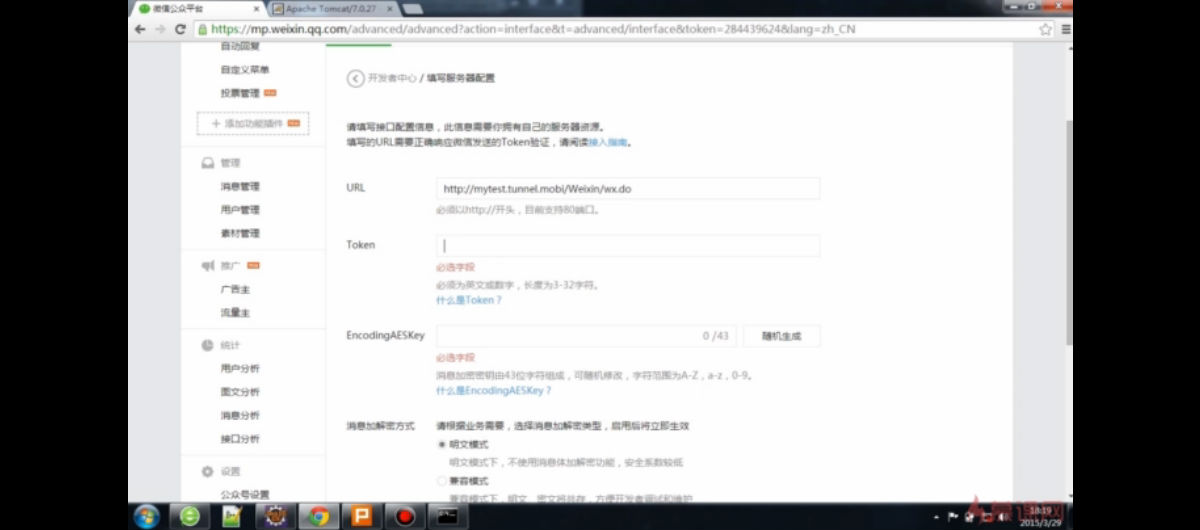
Task: Click the 填写服务器配置 breadcrumb text
Action: (461, 78)
